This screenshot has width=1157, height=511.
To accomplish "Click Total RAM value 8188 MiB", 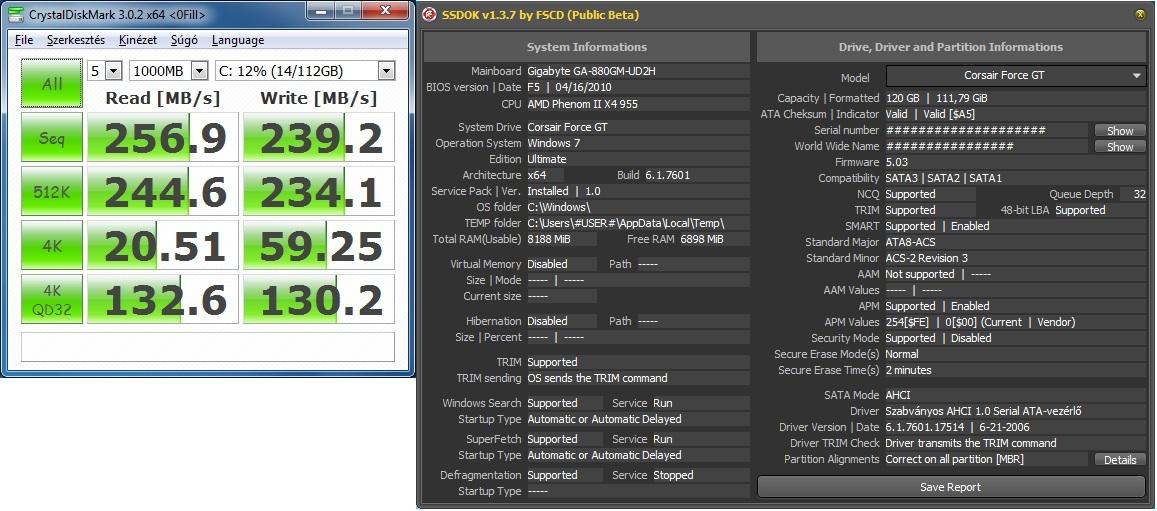I will point(551,239).
